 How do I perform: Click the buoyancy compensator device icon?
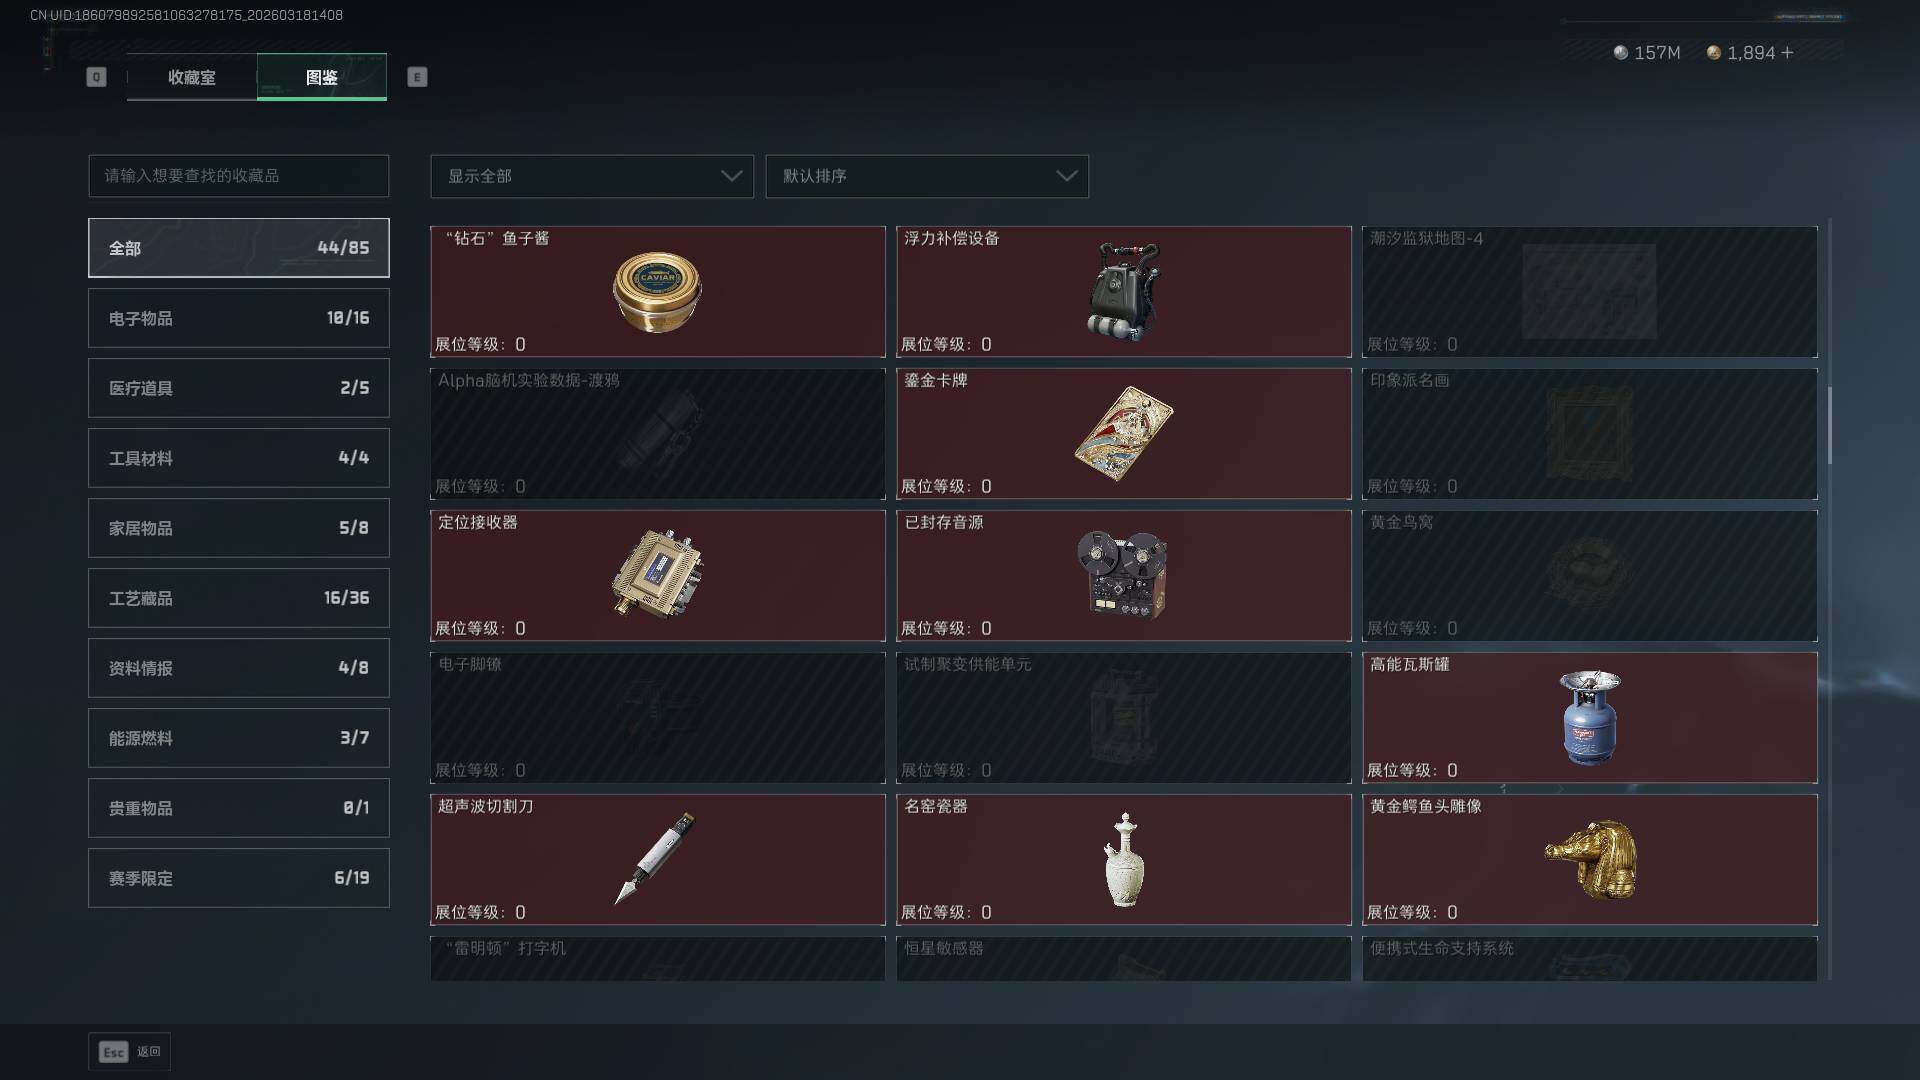1124,291
